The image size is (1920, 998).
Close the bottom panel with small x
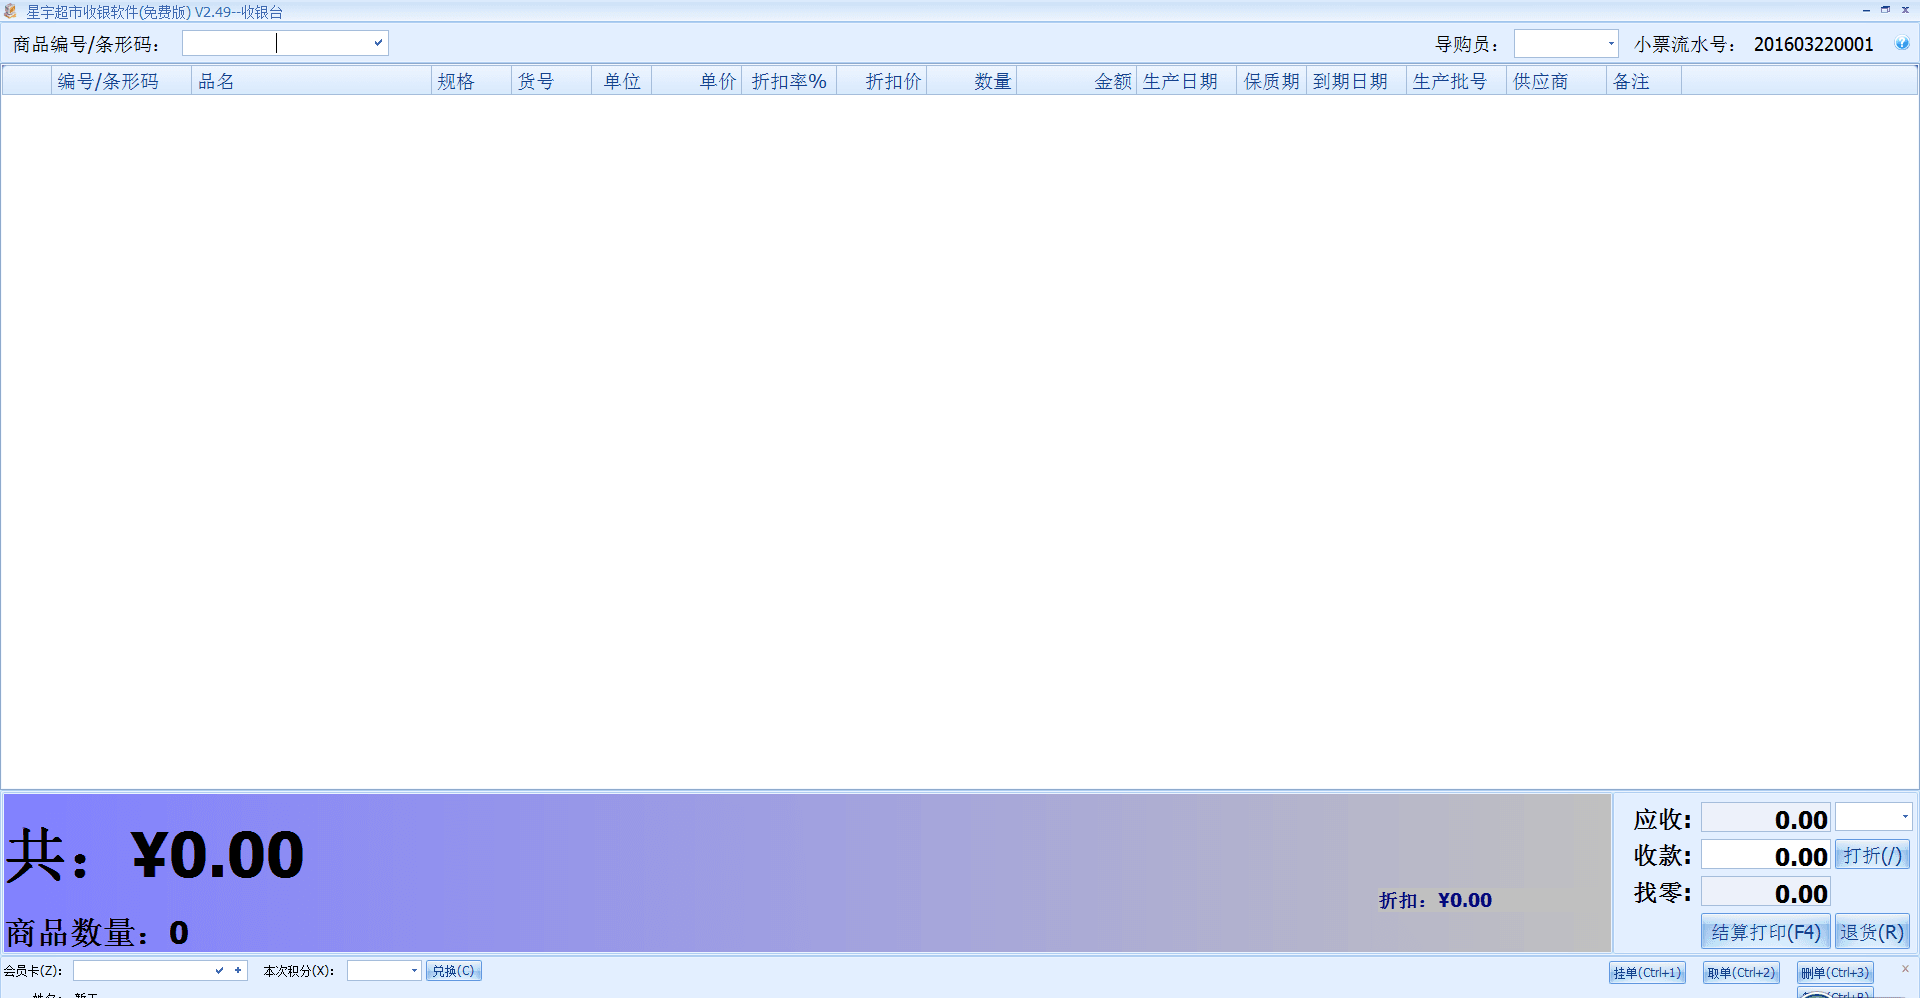(1905, 969)
